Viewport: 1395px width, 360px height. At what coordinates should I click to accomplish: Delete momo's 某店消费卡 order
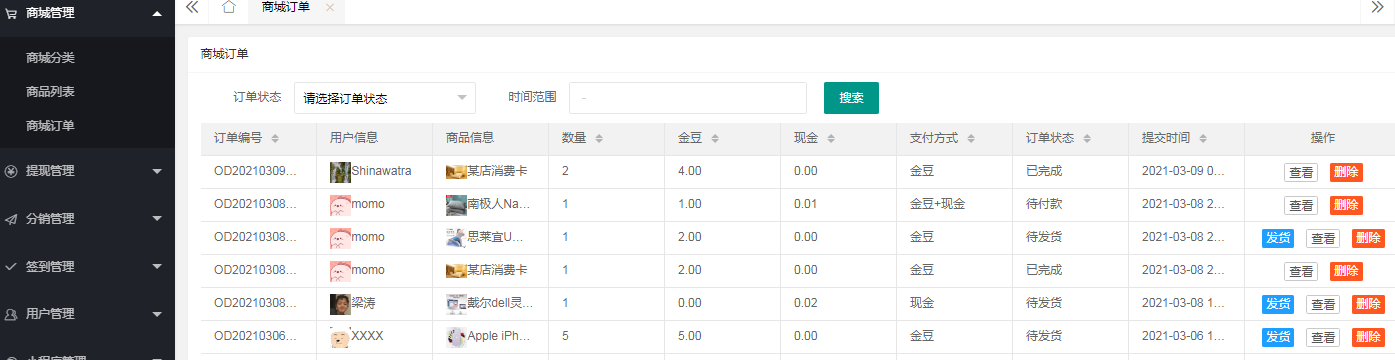coord(1346,271)
